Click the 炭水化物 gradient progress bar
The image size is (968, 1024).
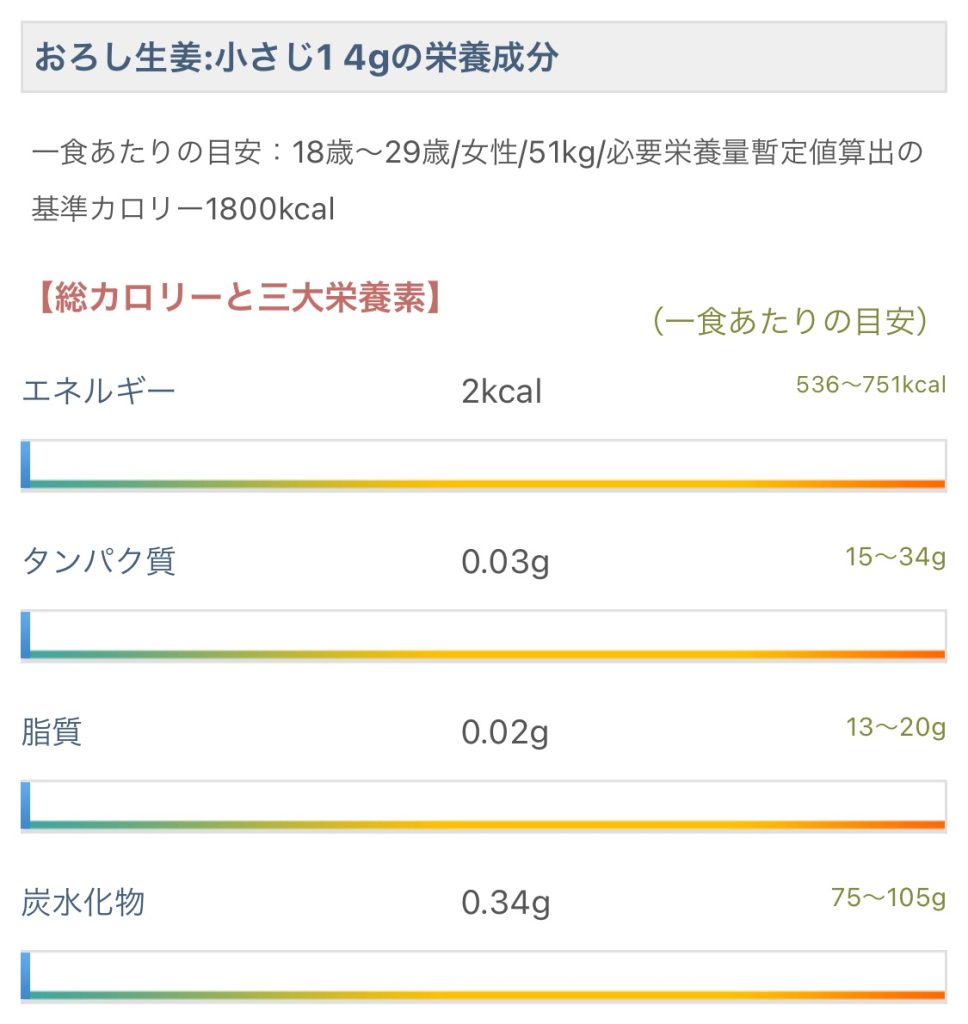pos(483,976)
